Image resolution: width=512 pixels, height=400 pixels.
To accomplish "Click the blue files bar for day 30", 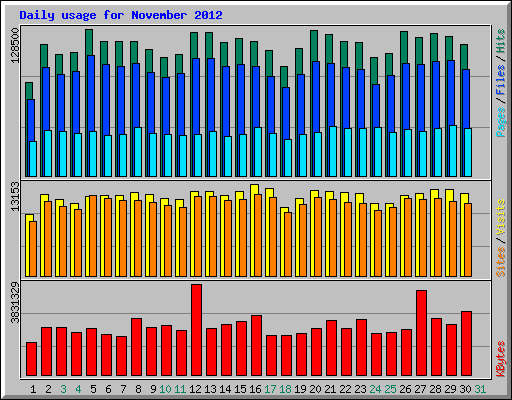I will pyautogui.click(x=466, y=99).
